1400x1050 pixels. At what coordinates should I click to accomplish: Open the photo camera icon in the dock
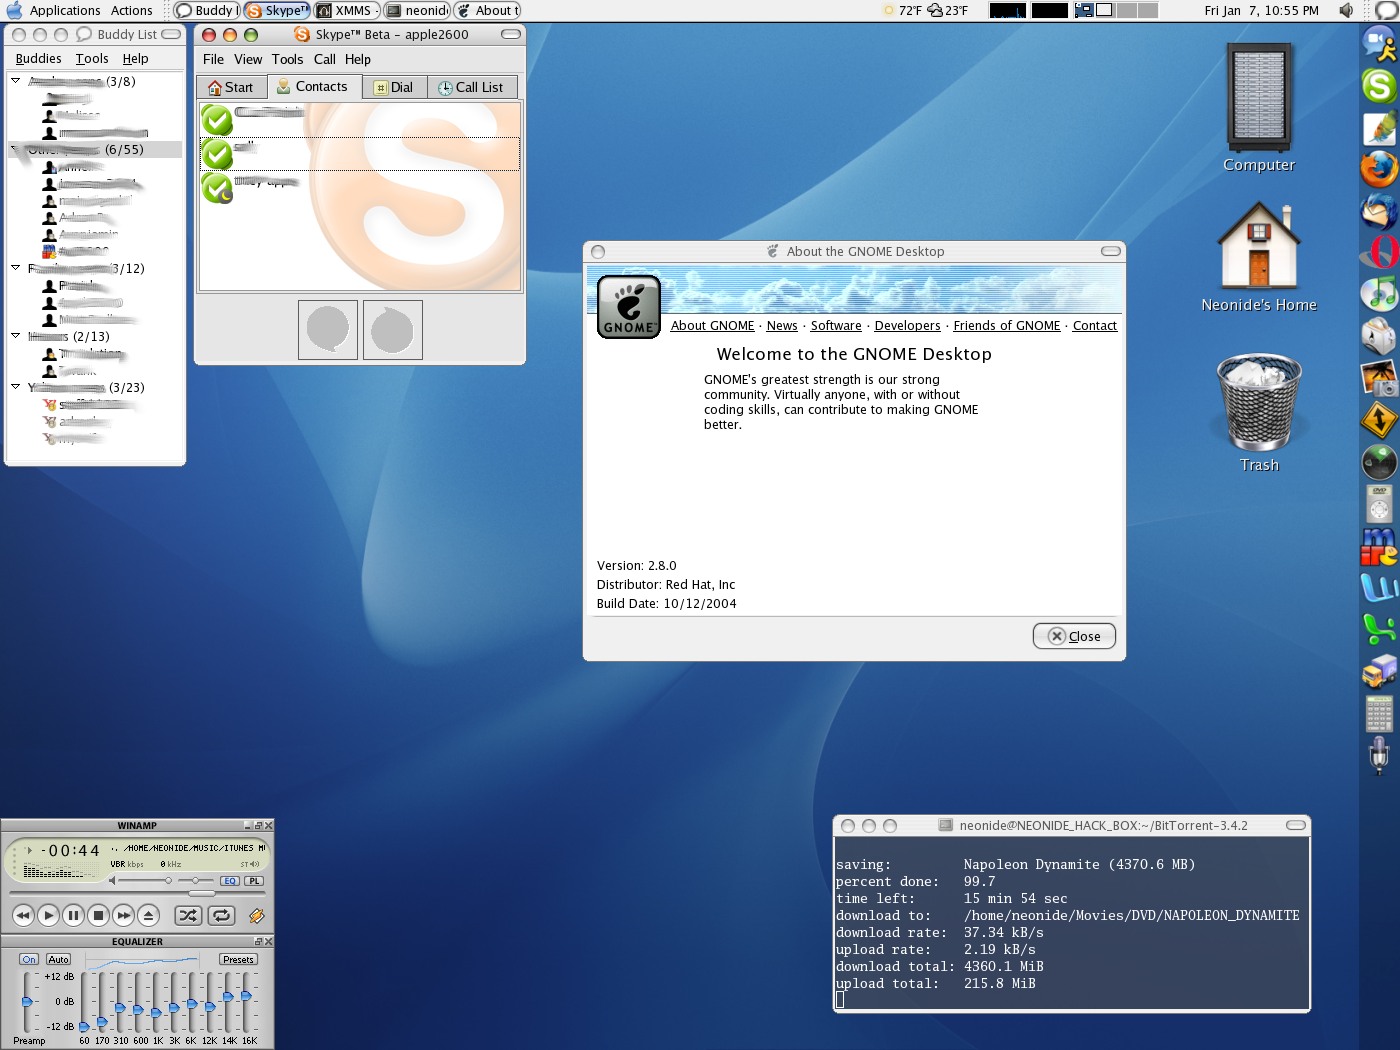[x=1379, y=378]
